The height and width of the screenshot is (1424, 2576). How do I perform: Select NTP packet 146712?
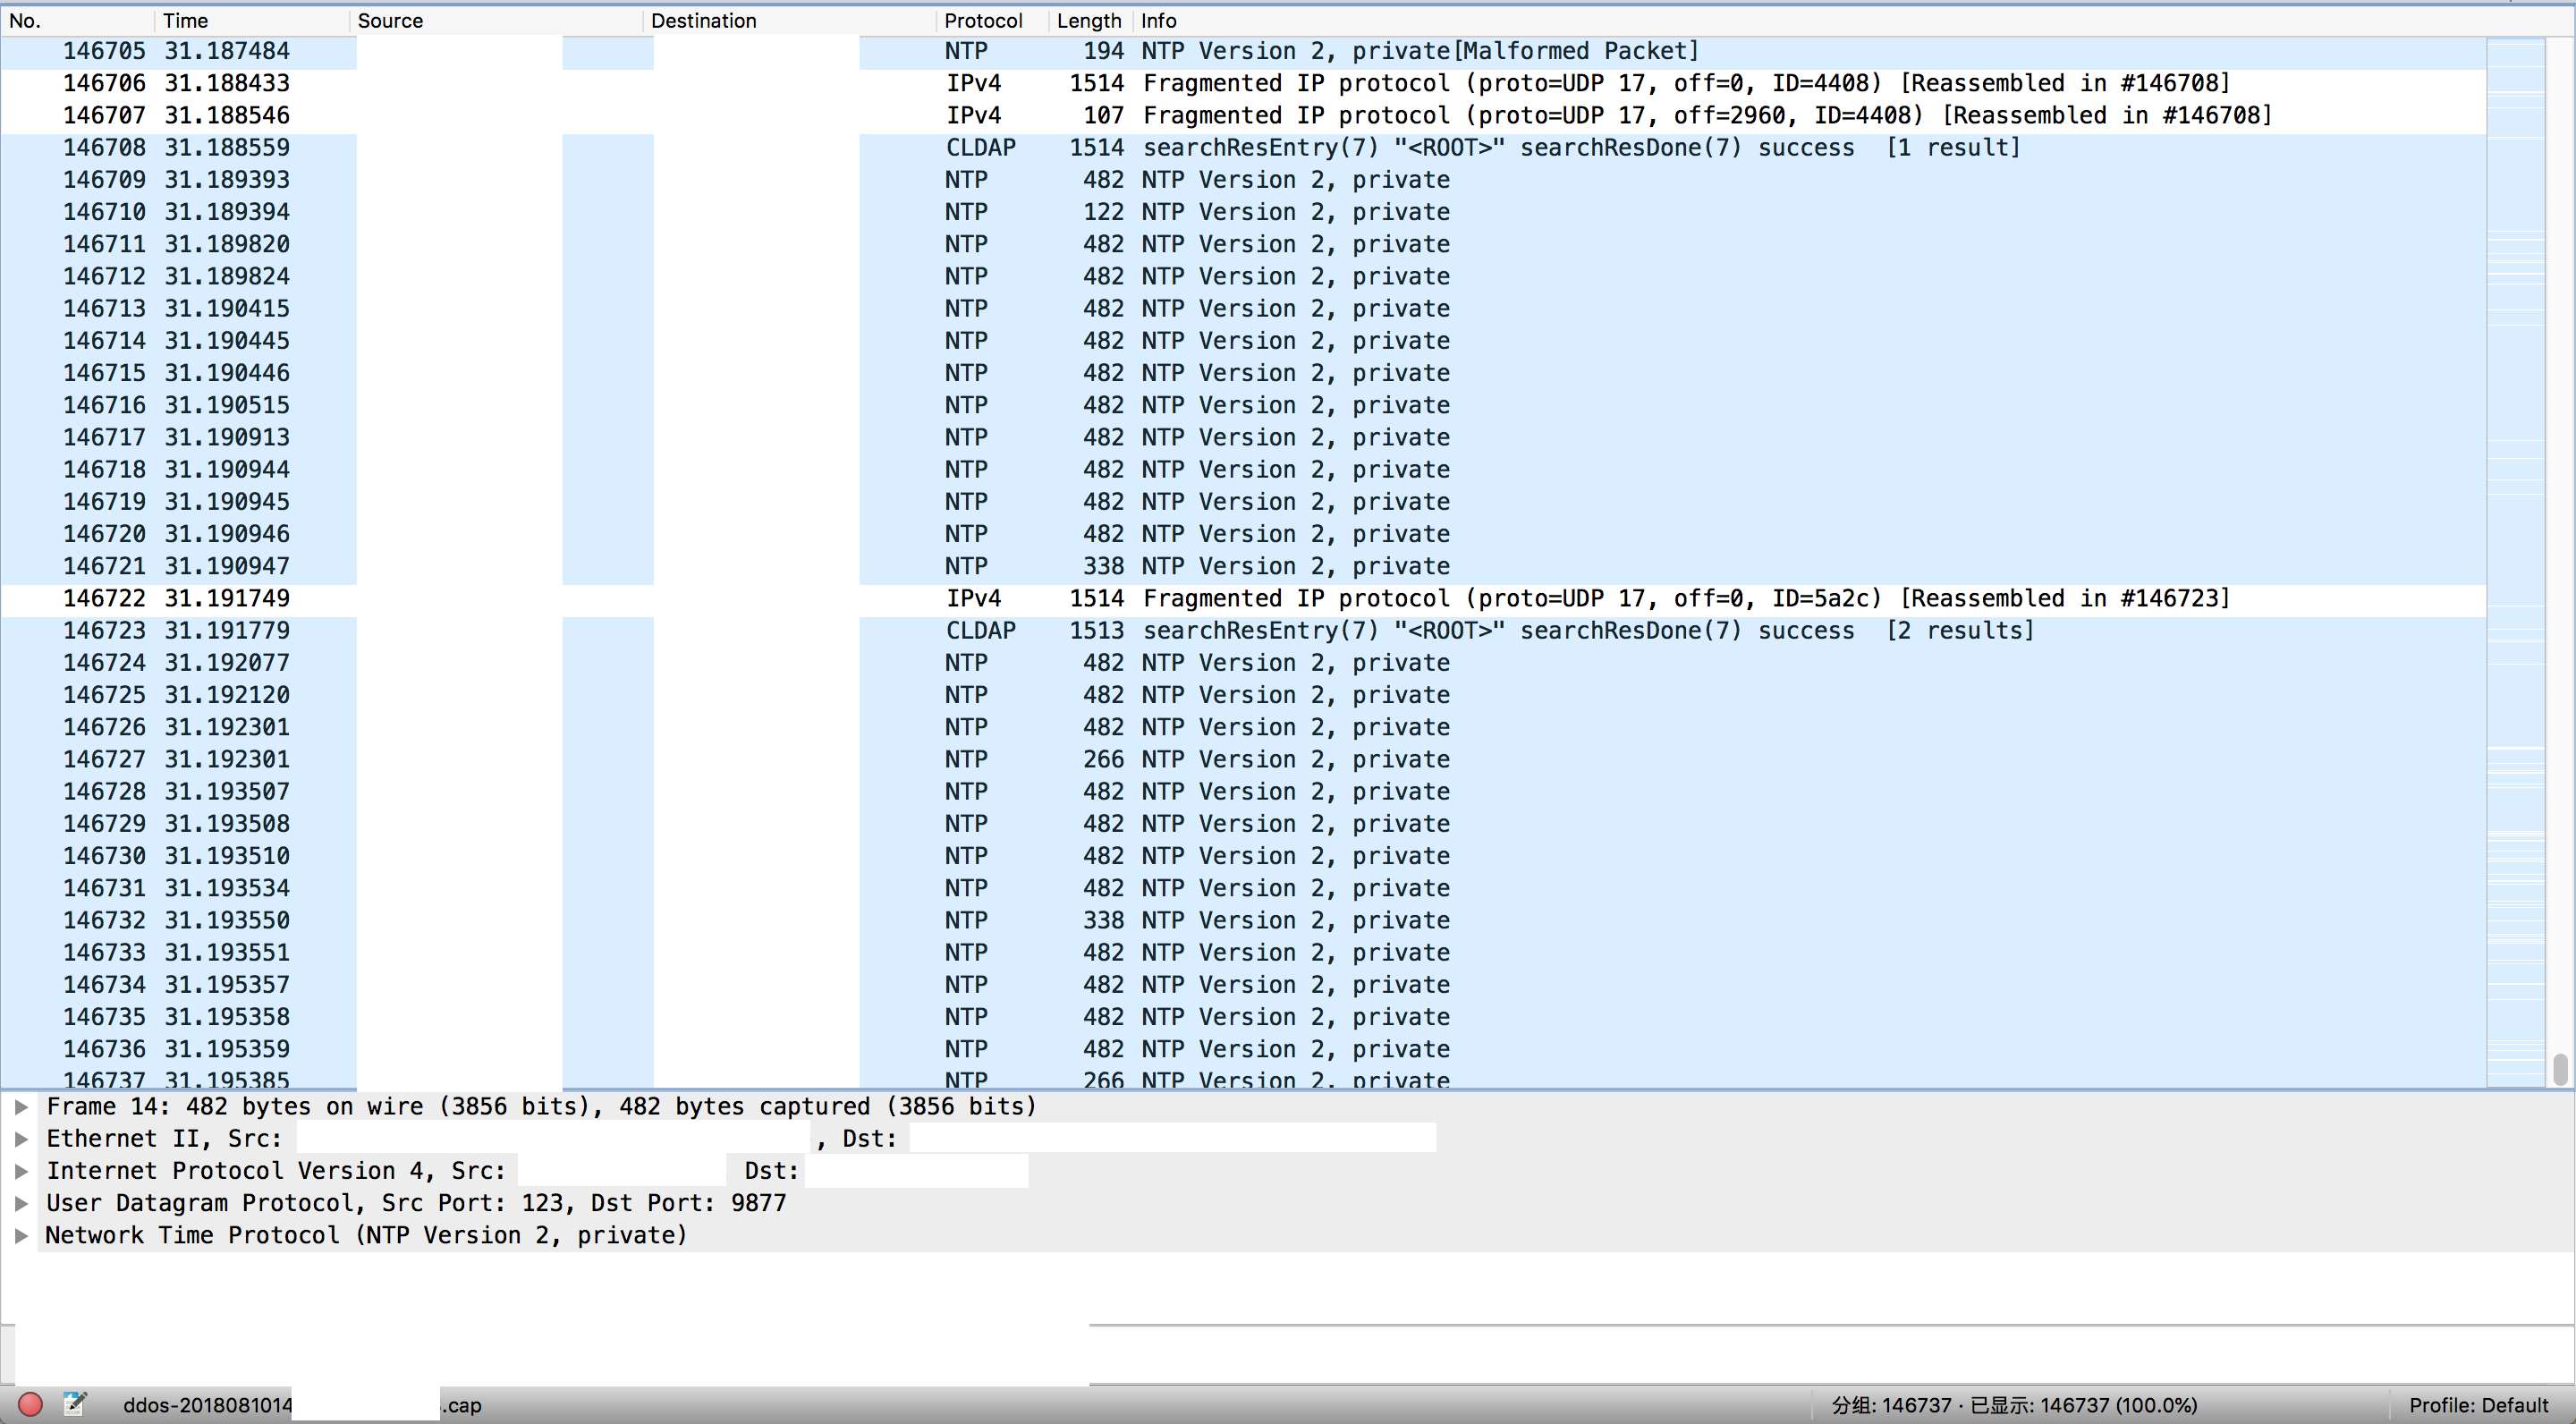[x=1243, y=276]
